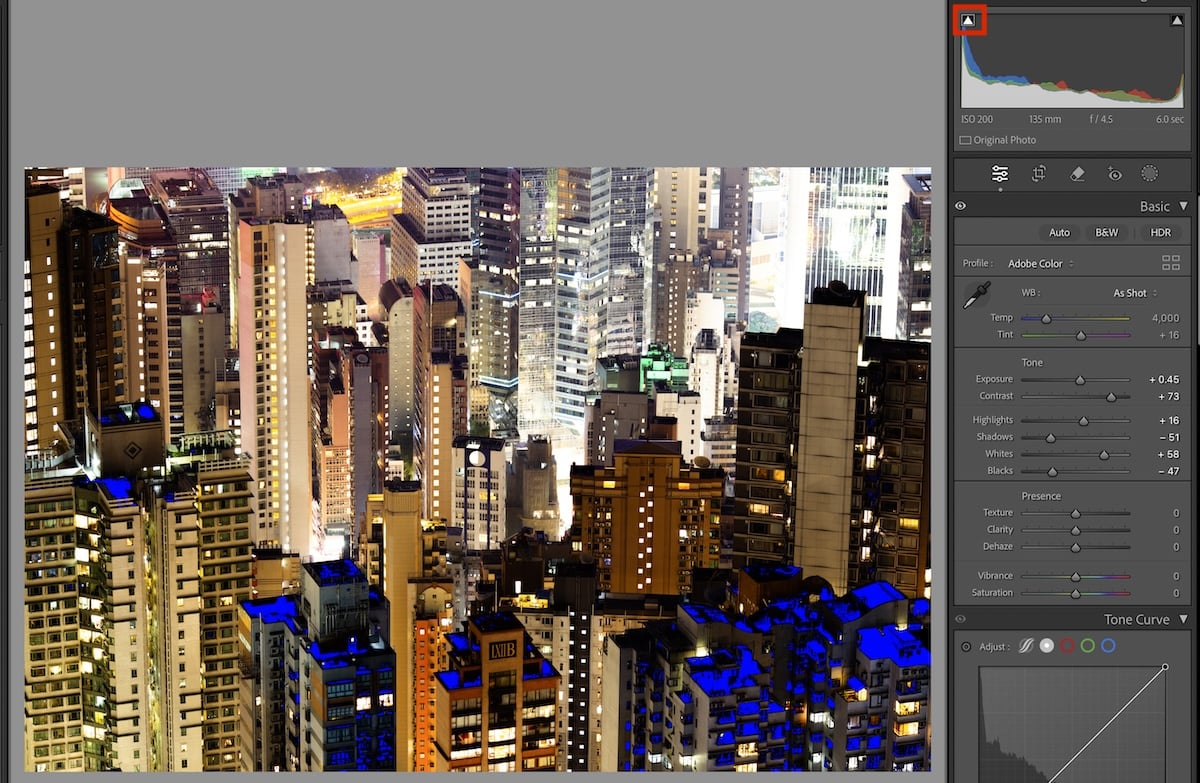1200x783 pixels.
Task: Open the Masking tool
Action: click(x=1149, y=174)
